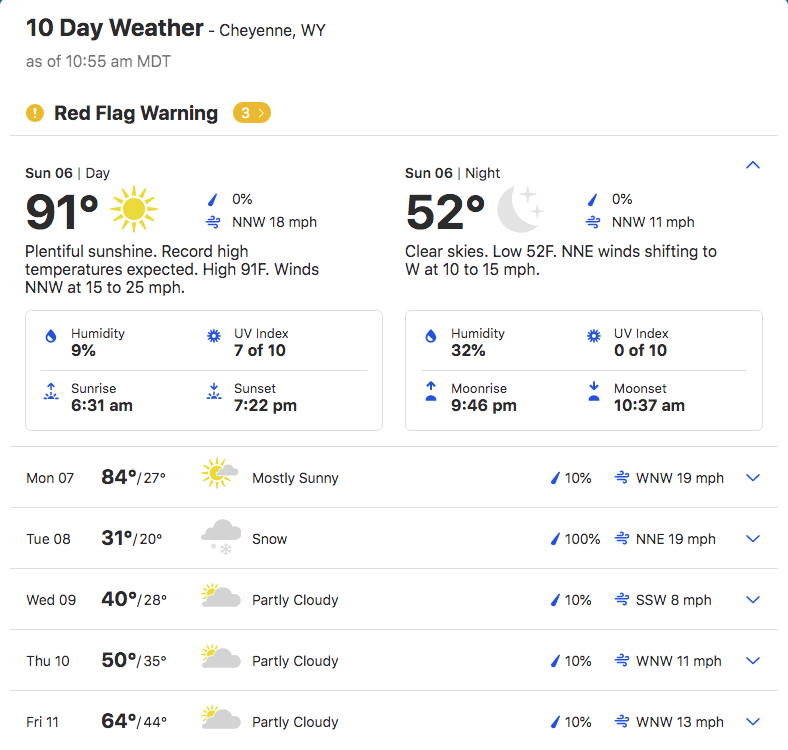Click the partly cloudy icon for Friday
Image resolution: width=788 pixels, height=750 pixels.
(220, 721)
